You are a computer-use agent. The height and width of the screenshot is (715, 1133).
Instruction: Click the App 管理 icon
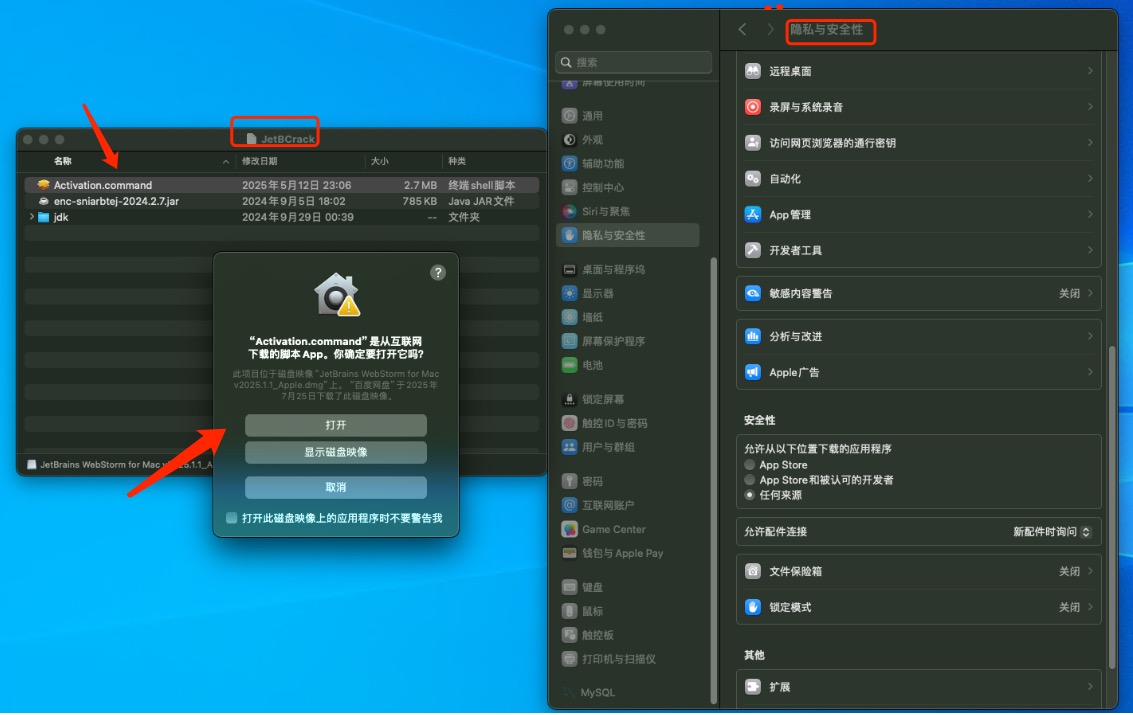753,214
